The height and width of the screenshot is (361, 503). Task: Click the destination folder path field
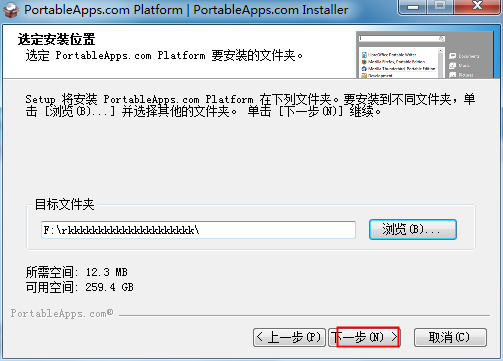click(x=198, y=230)
